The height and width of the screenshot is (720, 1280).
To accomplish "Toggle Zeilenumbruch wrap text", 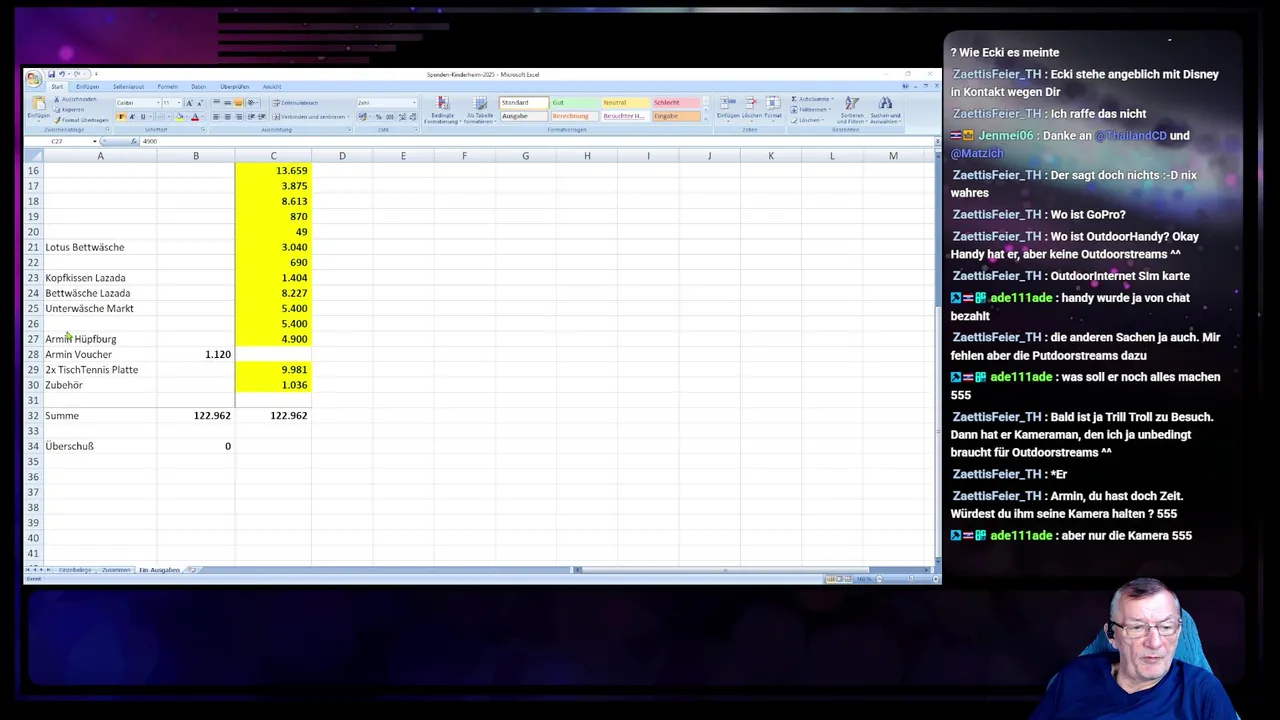I will (x=296, y=103).
